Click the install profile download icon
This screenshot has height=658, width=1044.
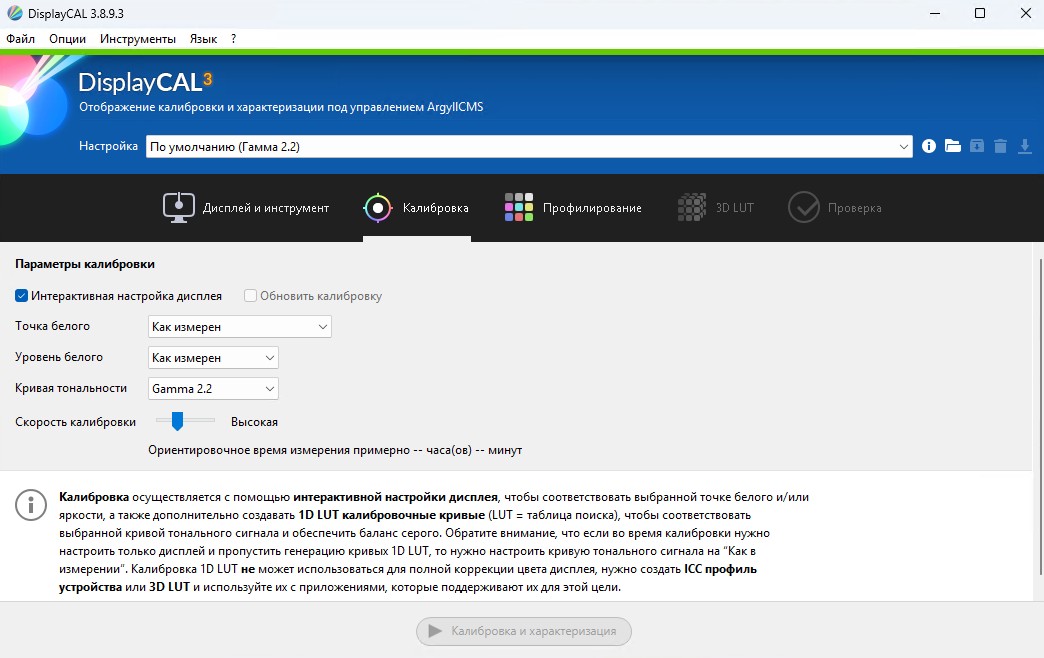click(1025, 147)
